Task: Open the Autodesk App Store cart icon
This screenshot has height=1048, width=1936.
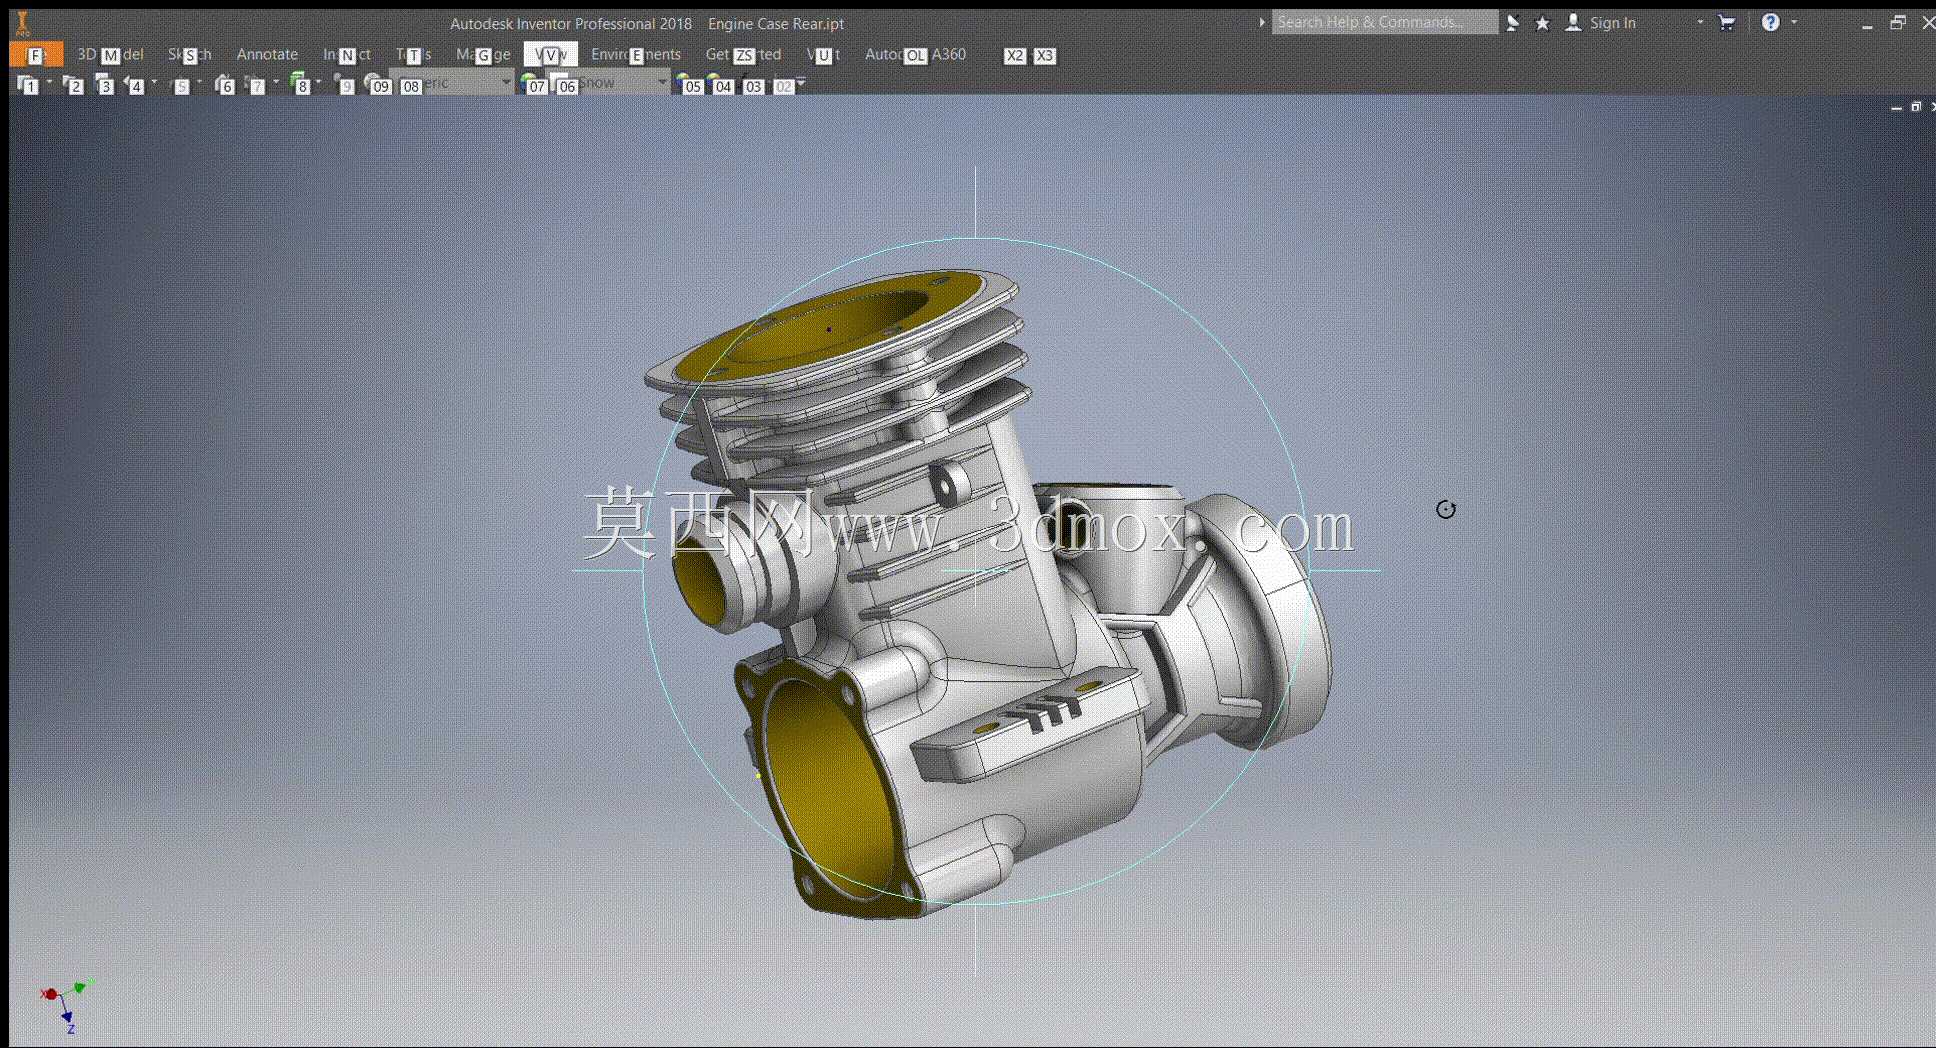Action: [1726, 22]
